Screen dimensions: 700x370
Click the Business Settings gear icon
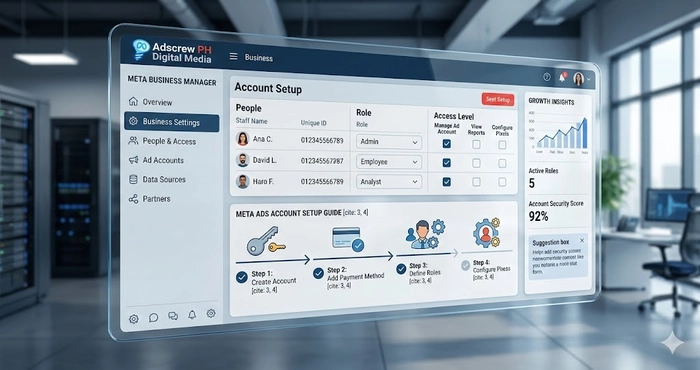[133, 121]
